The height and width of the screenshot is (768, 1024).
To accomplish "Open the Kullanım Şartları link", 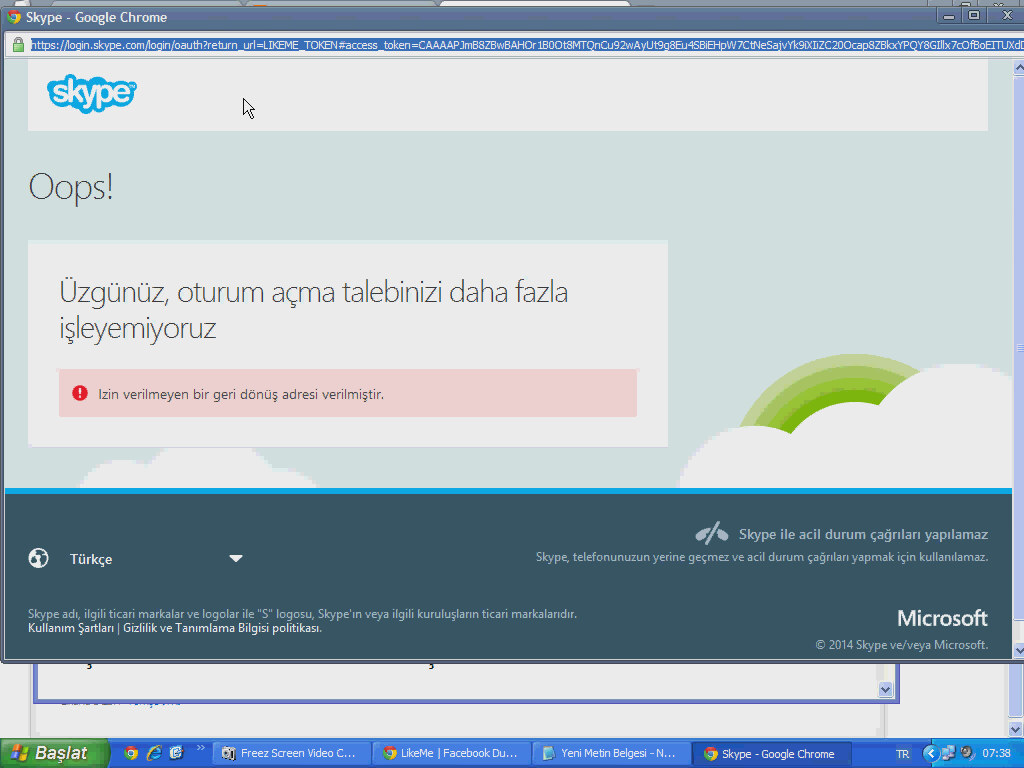I will 71,628.
